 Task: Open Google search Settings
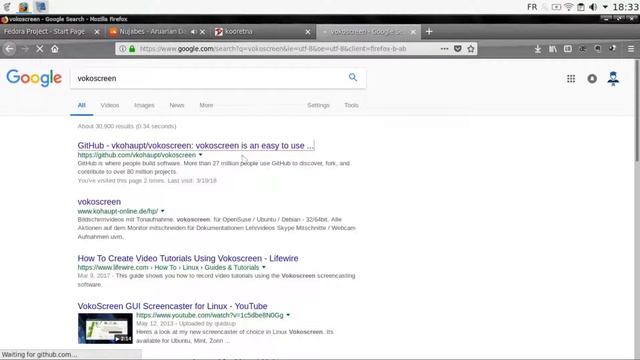(x=318, y=105)
